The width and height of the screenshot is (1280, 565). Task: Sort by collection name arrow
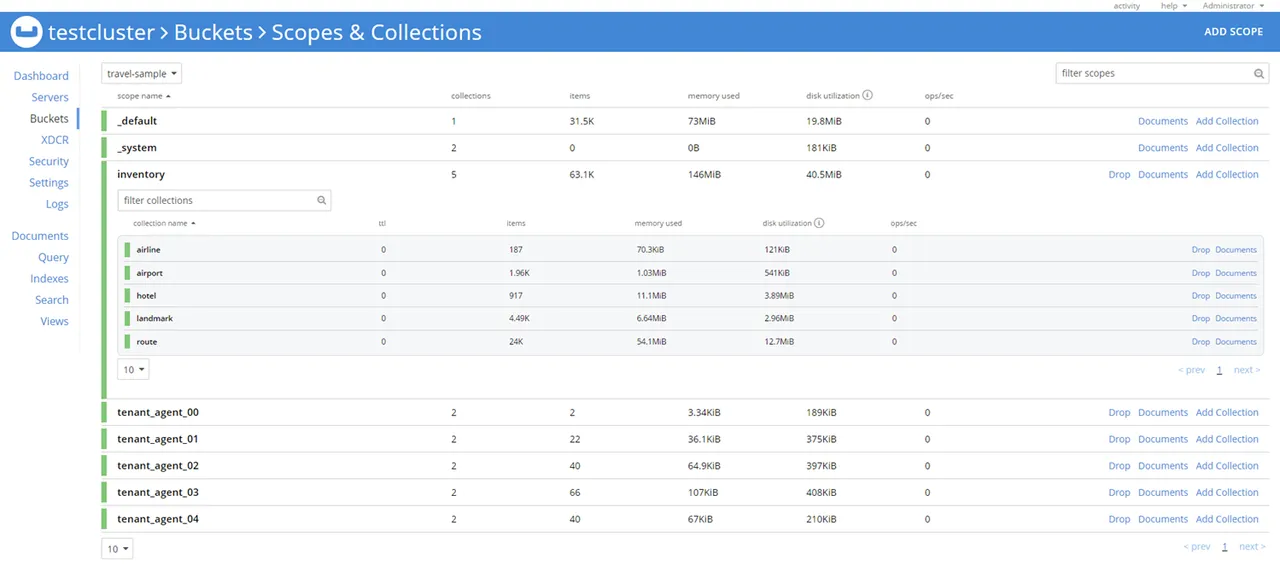193,224
